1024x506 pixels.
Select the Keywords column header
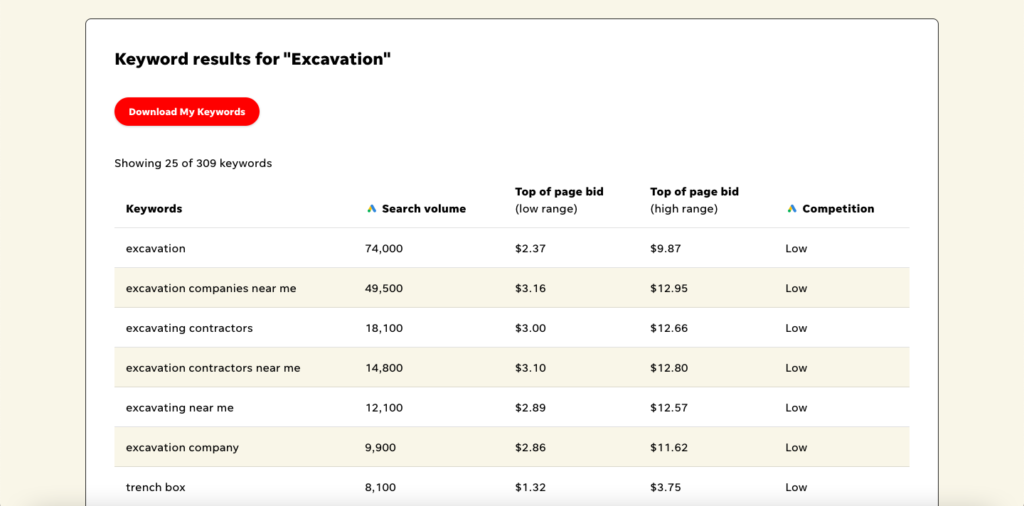pos(154,209)
